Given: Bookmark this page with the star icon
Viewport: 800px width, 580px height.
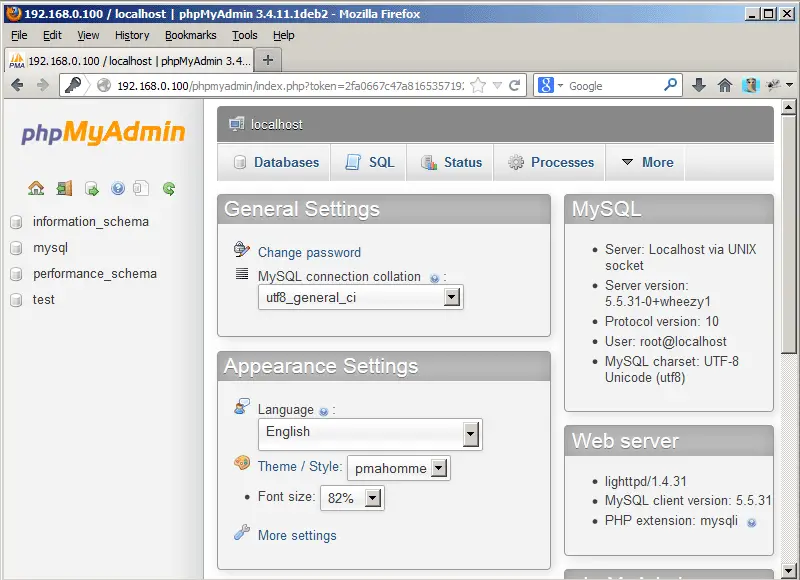Looking at the screenshot, I should click(x=478, y=85).
